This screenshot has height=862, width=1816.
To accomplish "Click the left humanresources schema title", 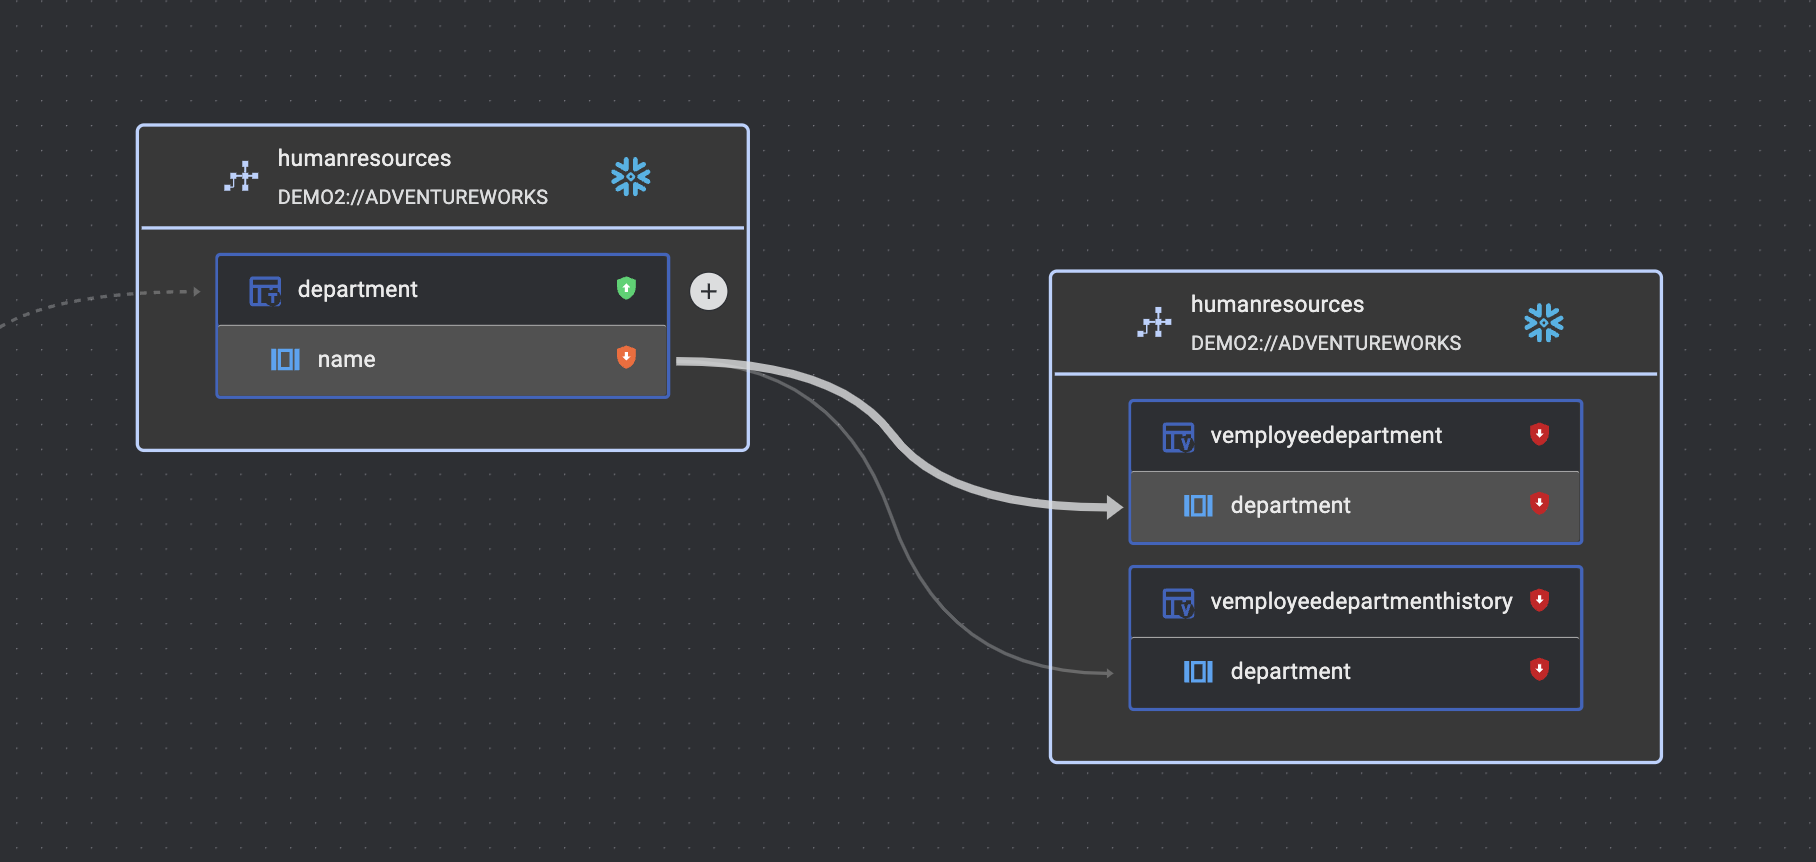I will pyautogui.click(x=364, y=158).
